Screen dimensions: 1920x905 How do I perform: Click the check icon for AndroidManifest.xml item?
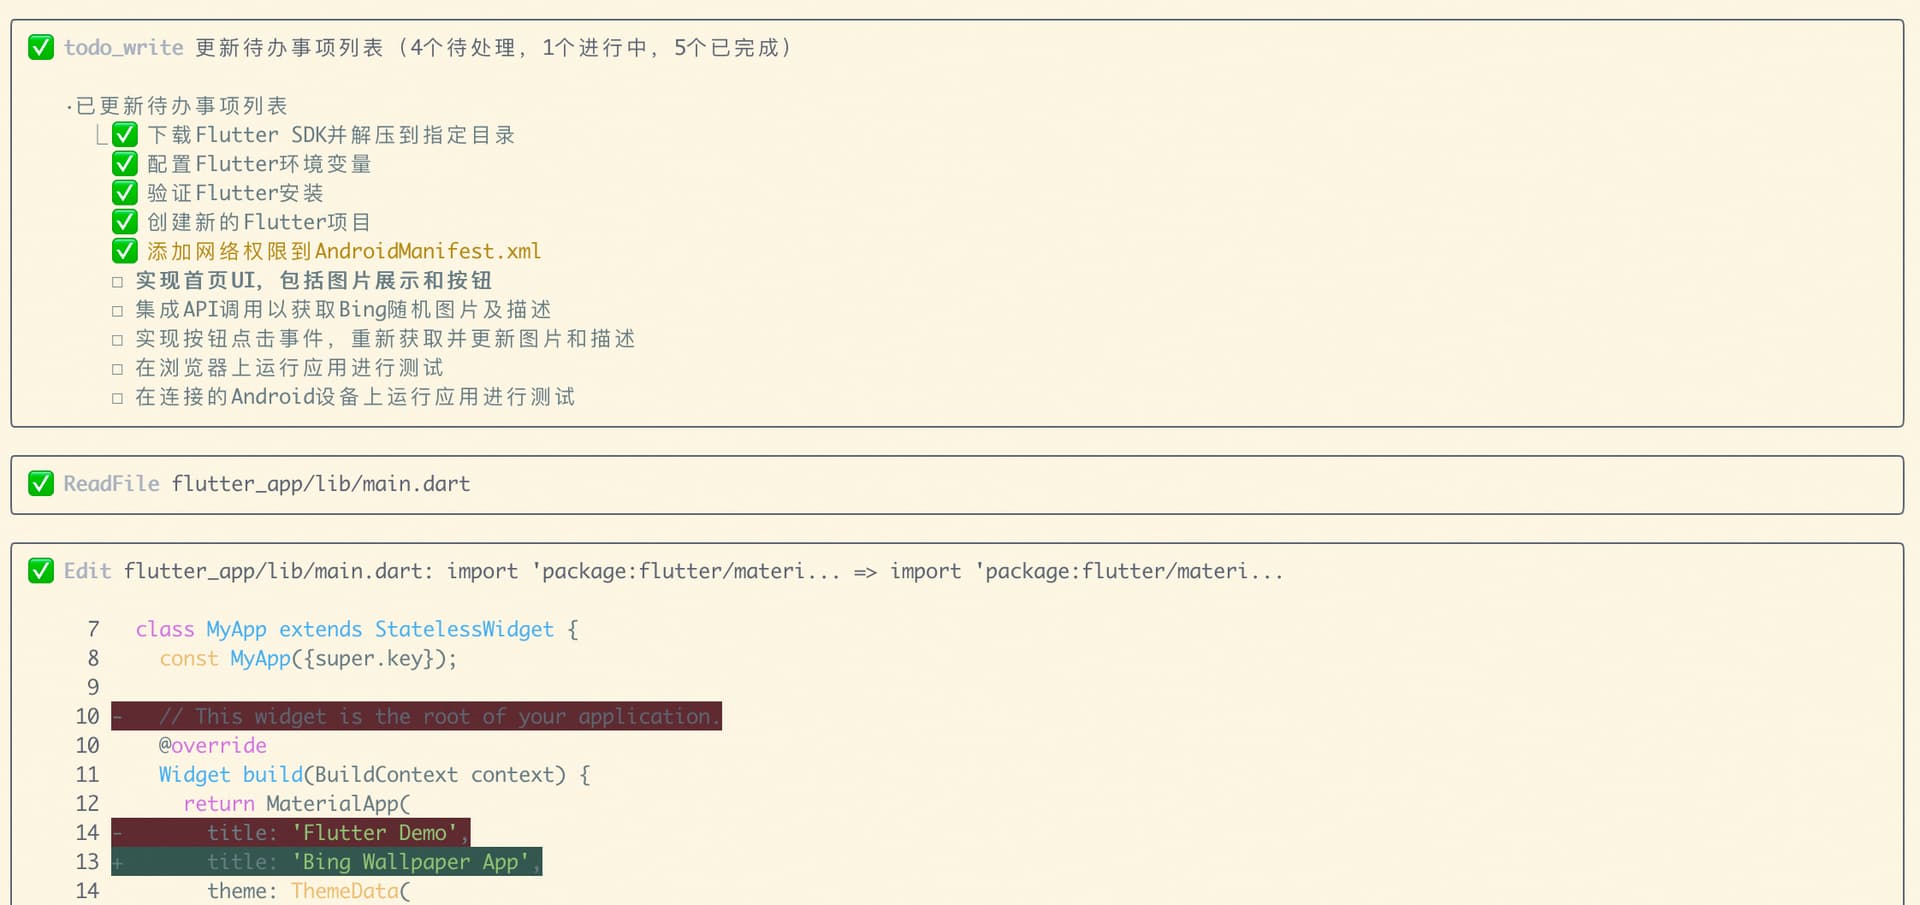(x=125, y=250)
